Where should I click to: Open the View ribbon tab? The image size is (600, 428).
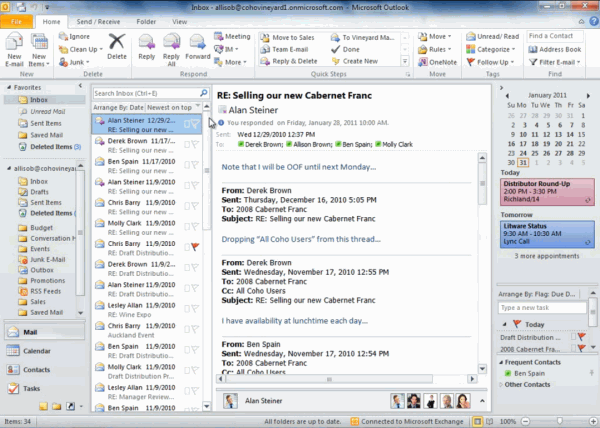pyautogui.click(x=179, y=22)
